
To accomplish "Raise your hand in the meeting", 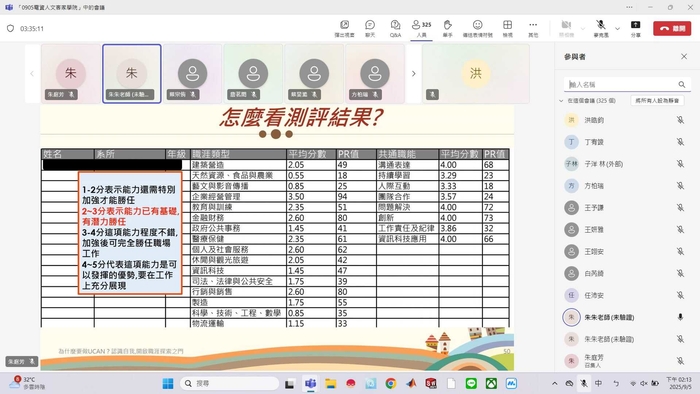I will point(447,29).
